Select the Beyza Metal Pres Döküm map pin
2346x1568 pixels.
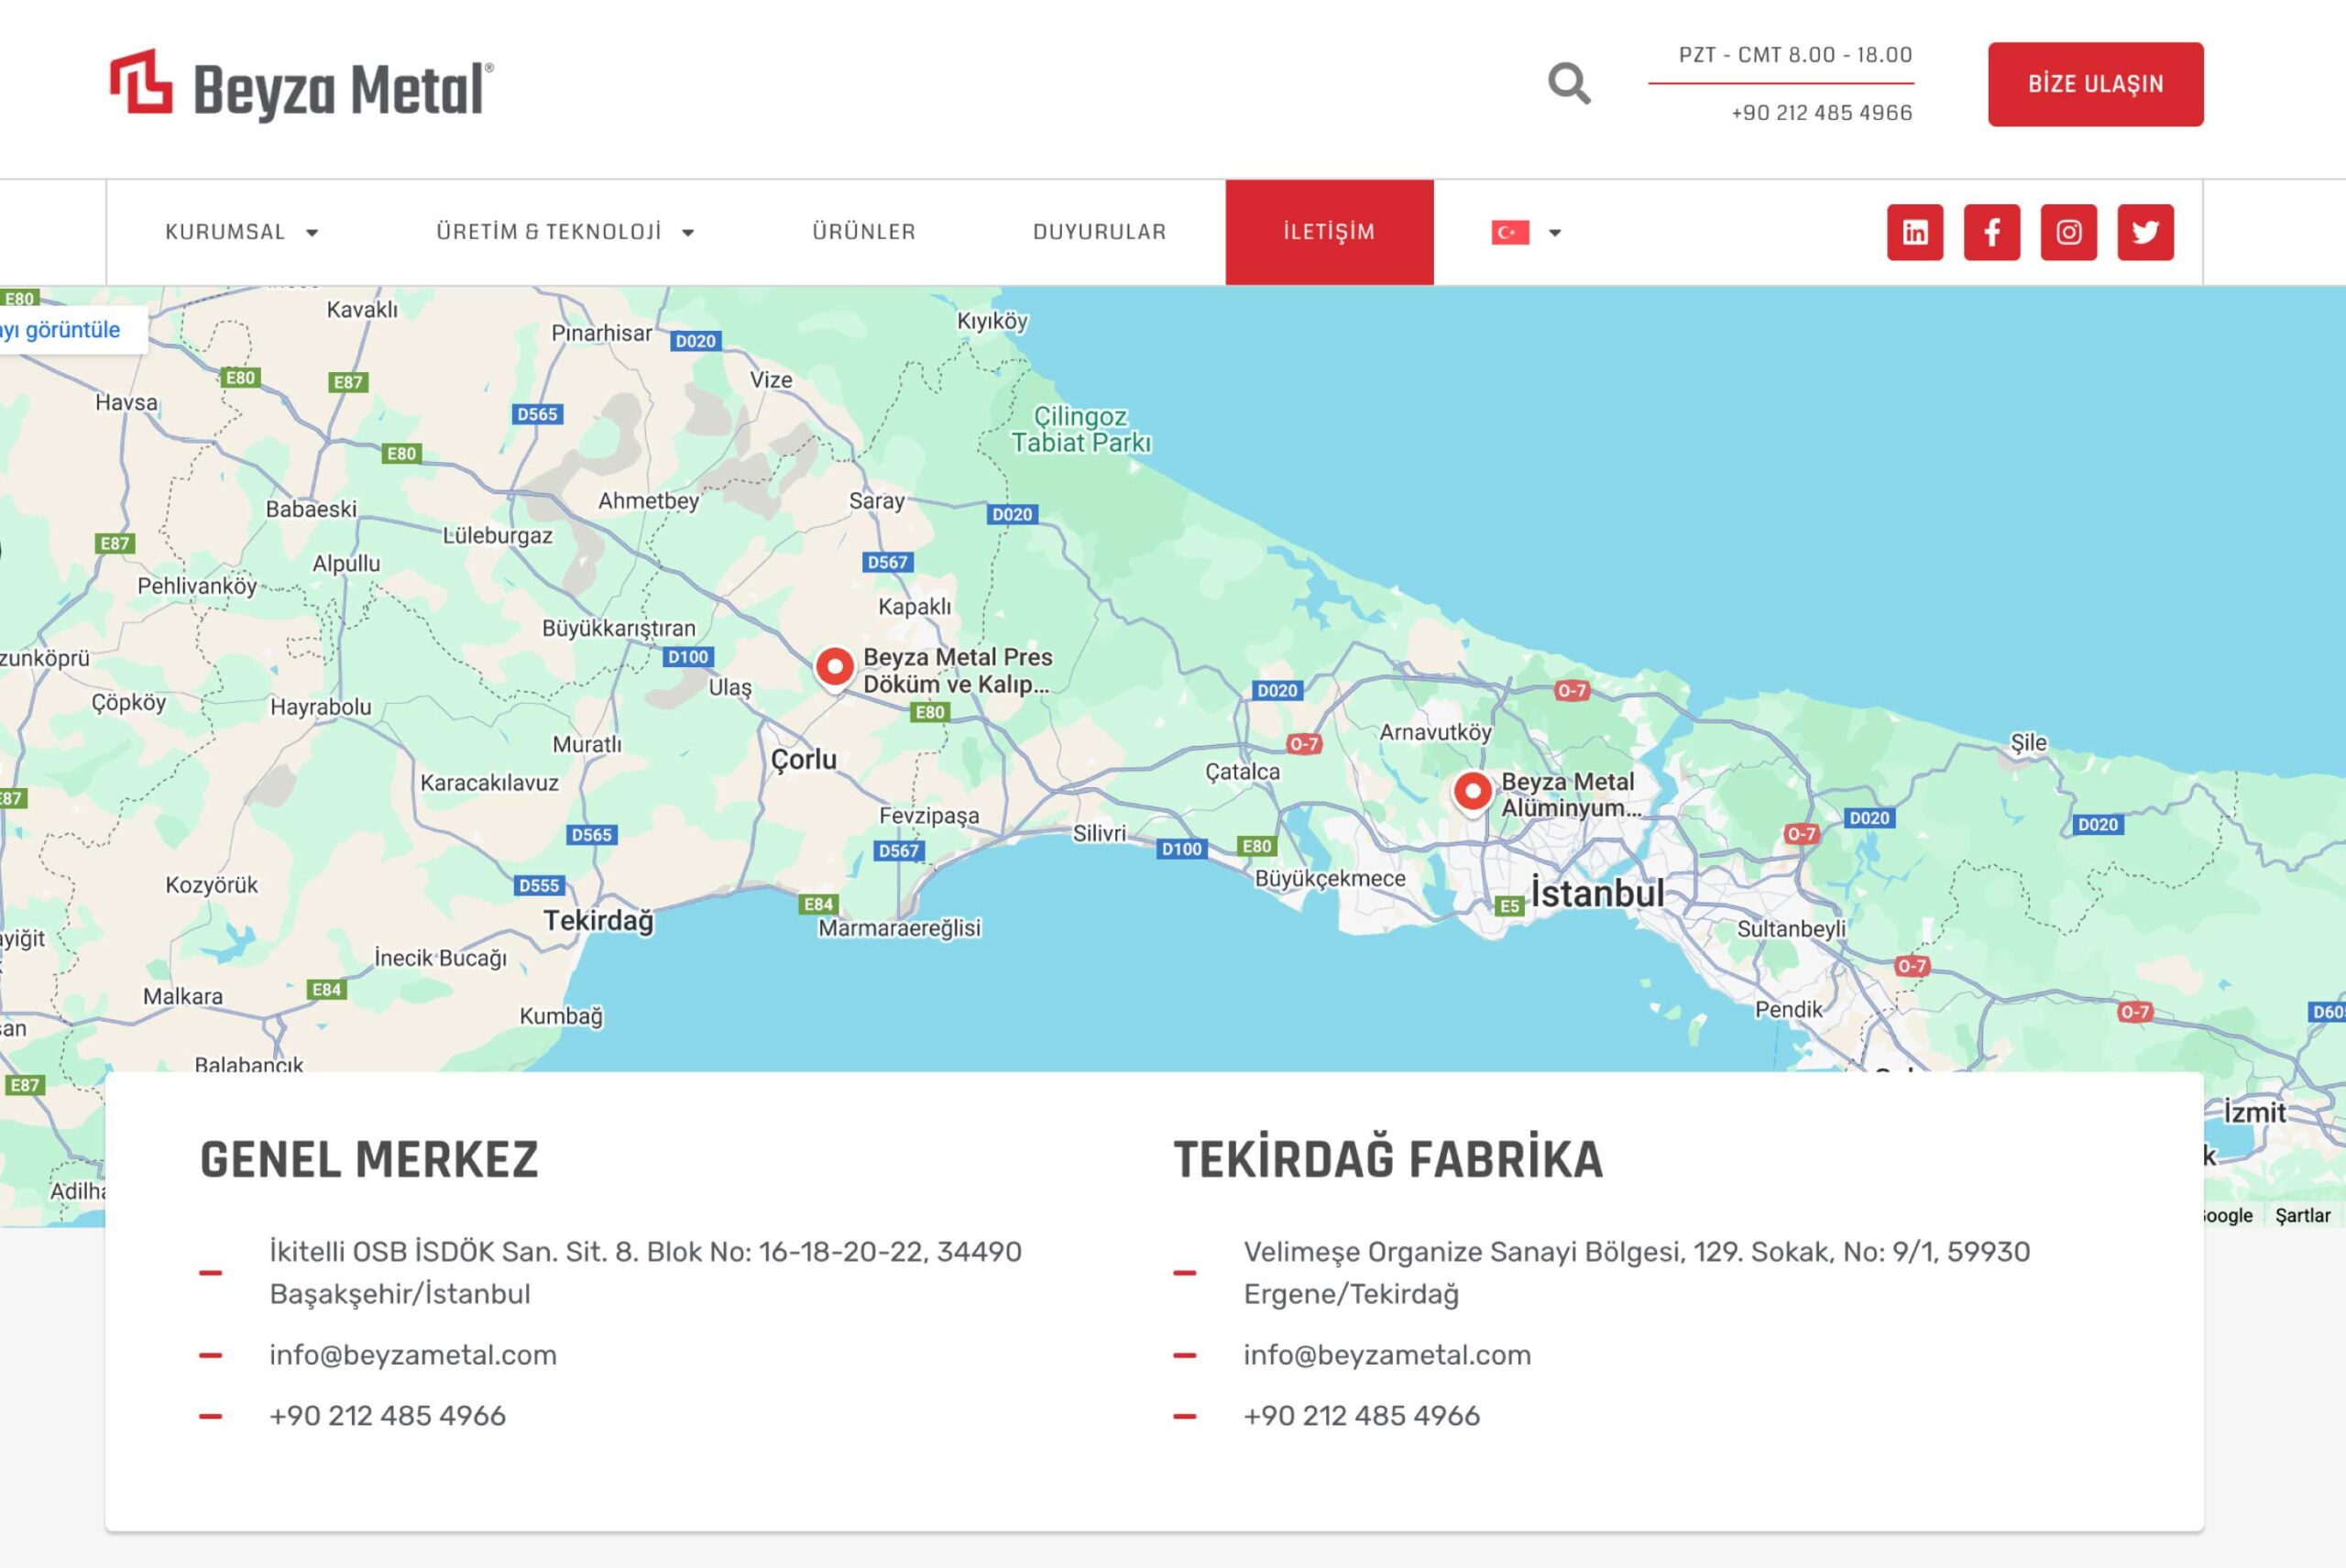coord(834,668)
